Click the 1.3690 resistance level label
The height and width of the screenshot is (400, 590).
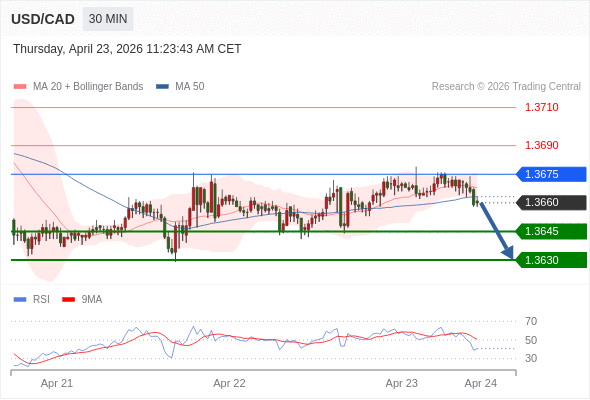(541, 145)
